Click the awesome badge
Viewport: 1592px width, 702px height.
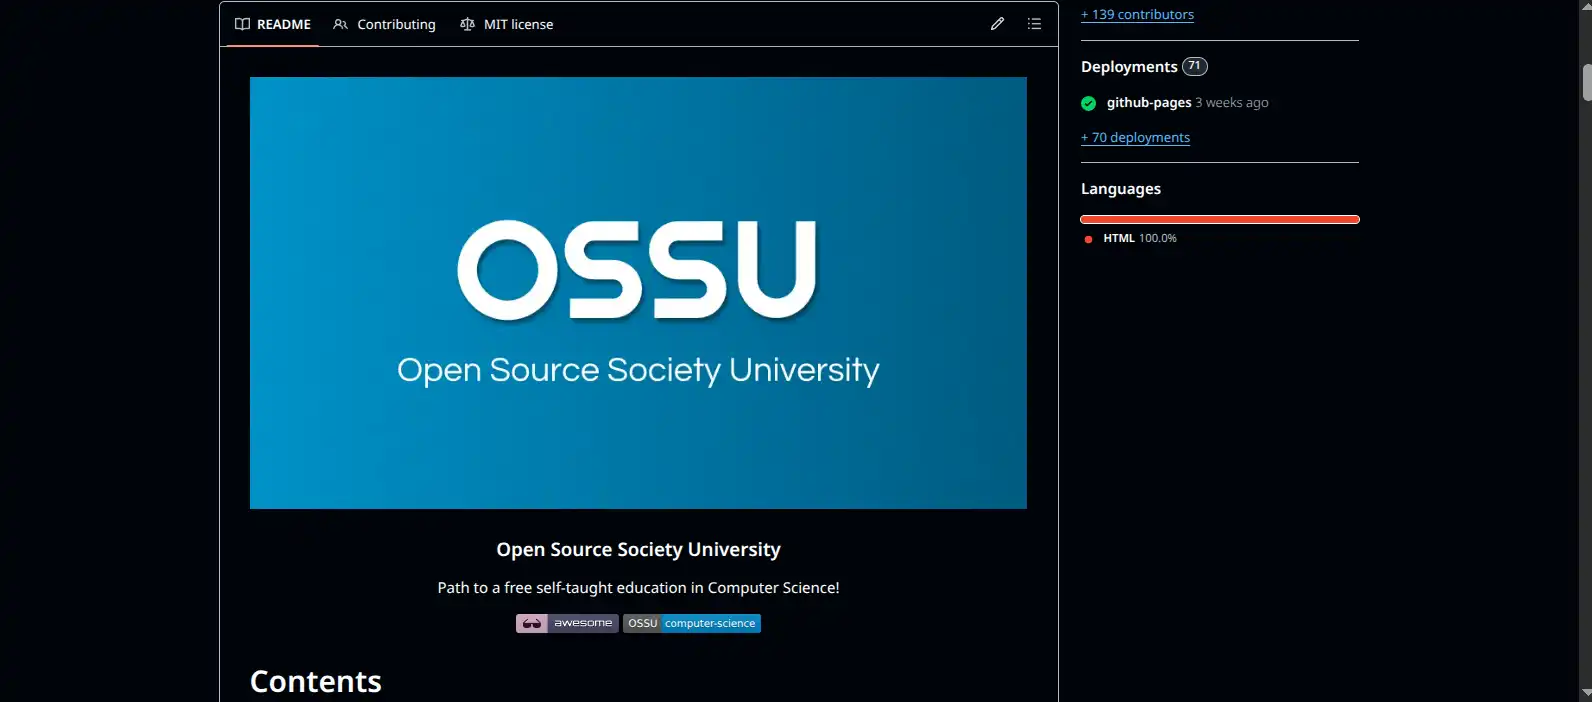click(567, 623)
